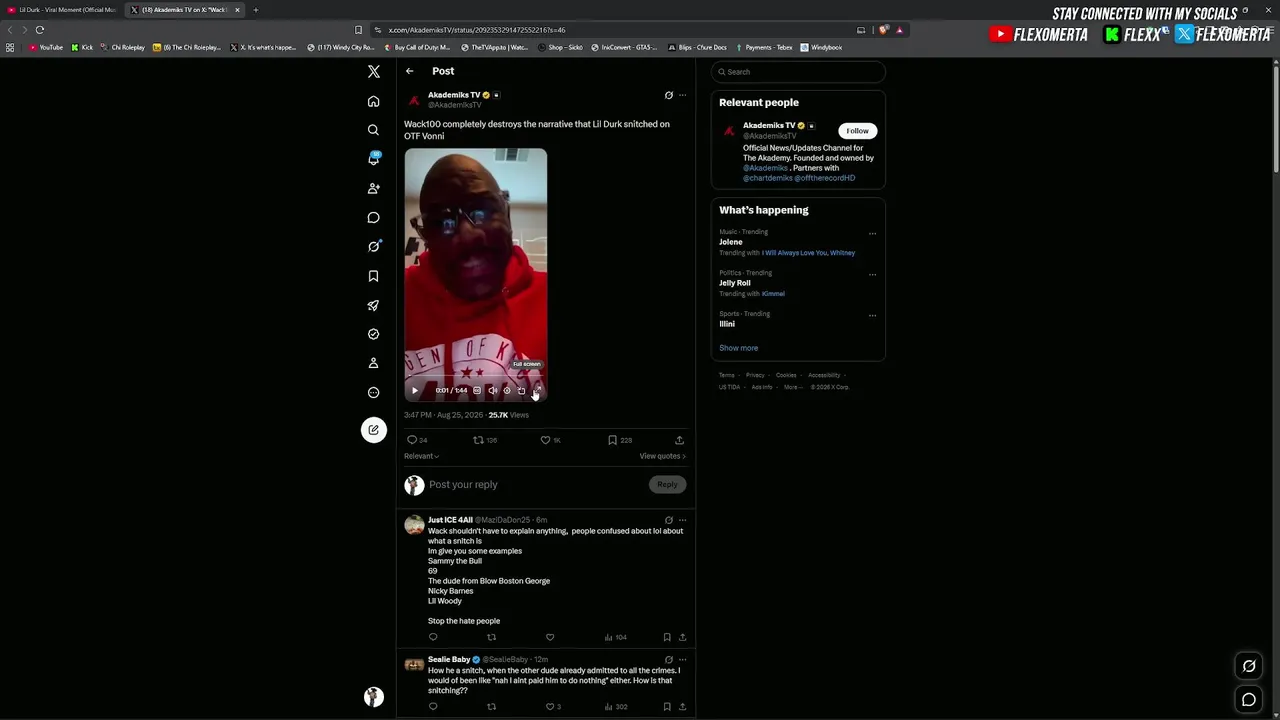The image size is (1280, 720).
Task: Bookmark the Just ICE 4All reply
Action: coord(667,637)
